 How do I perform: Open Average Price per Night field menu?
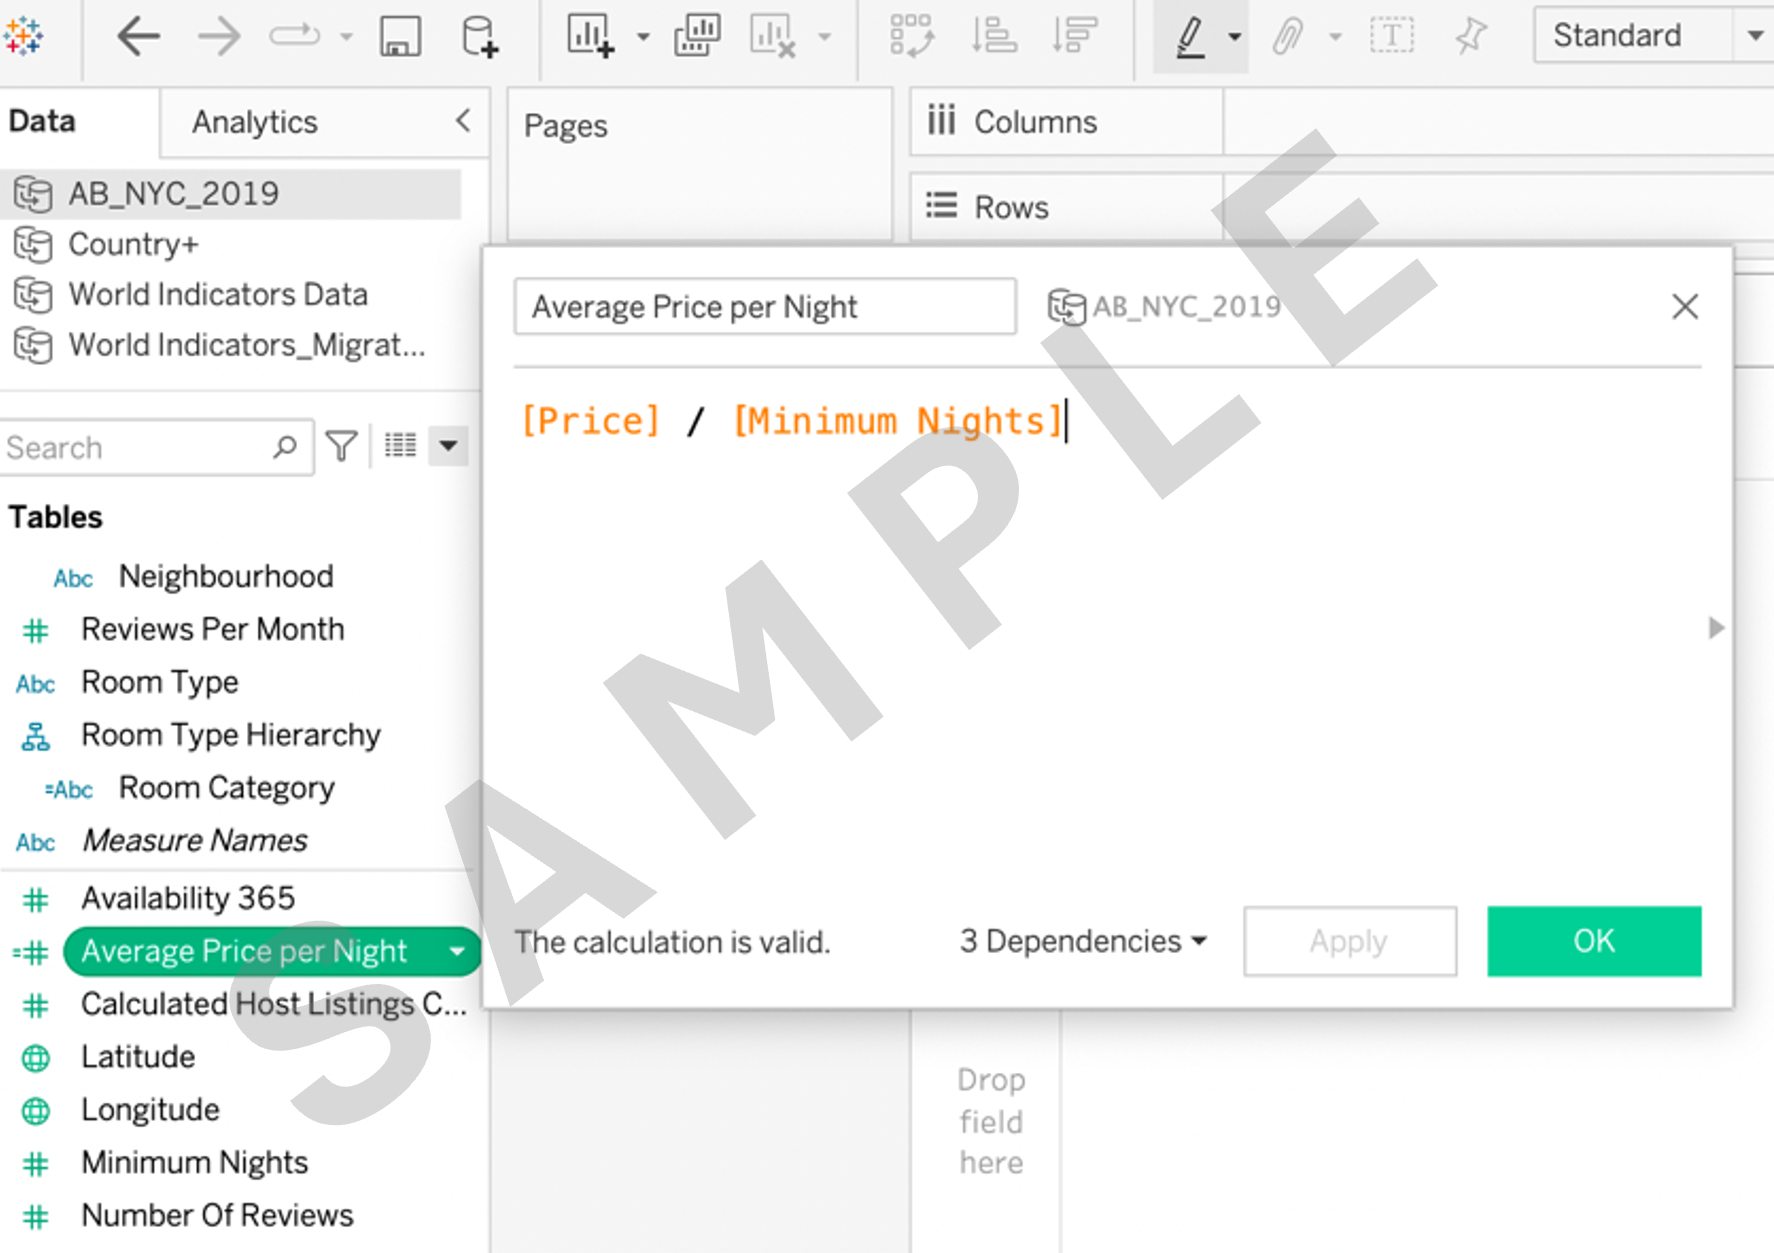(457, 951)
